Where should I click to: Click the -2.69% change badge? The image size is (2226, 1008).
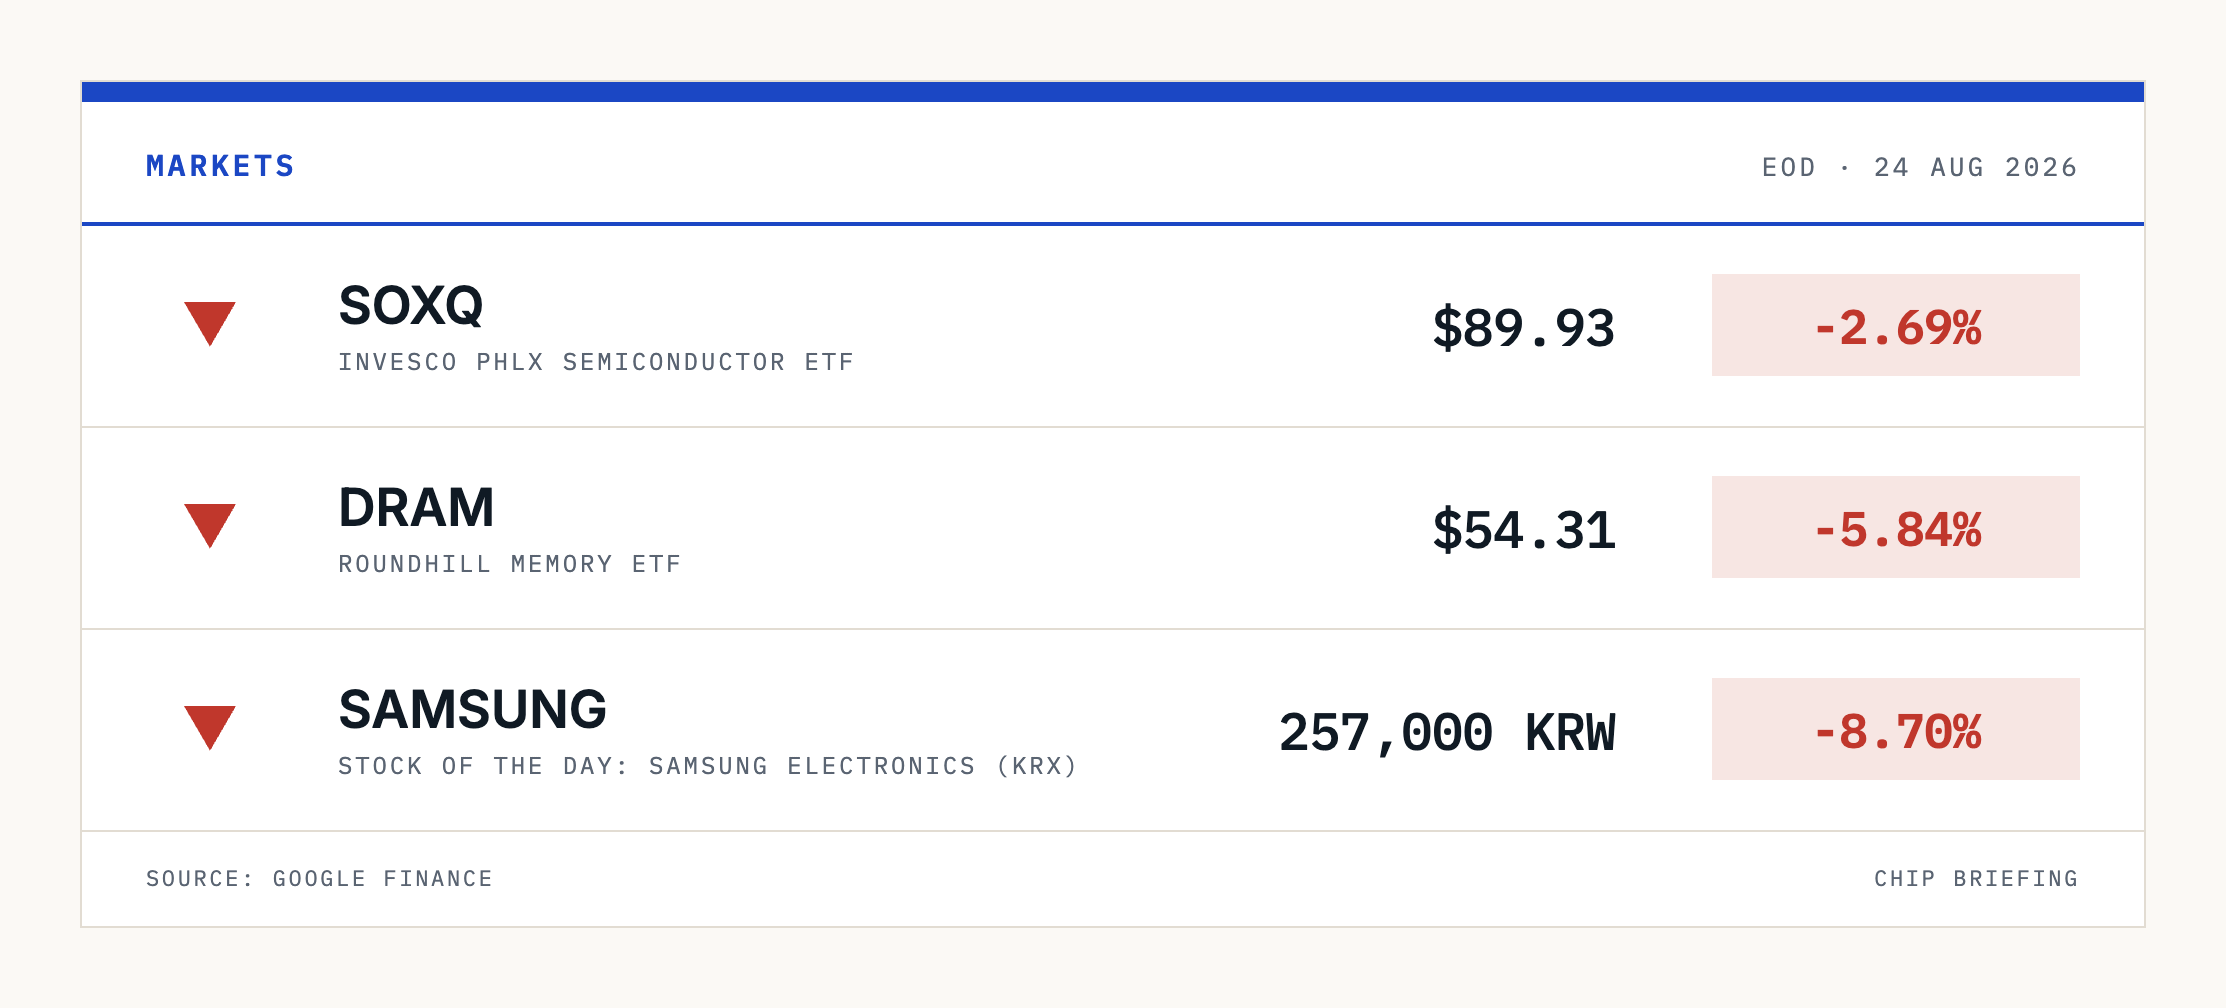[x=1896, y=325]
